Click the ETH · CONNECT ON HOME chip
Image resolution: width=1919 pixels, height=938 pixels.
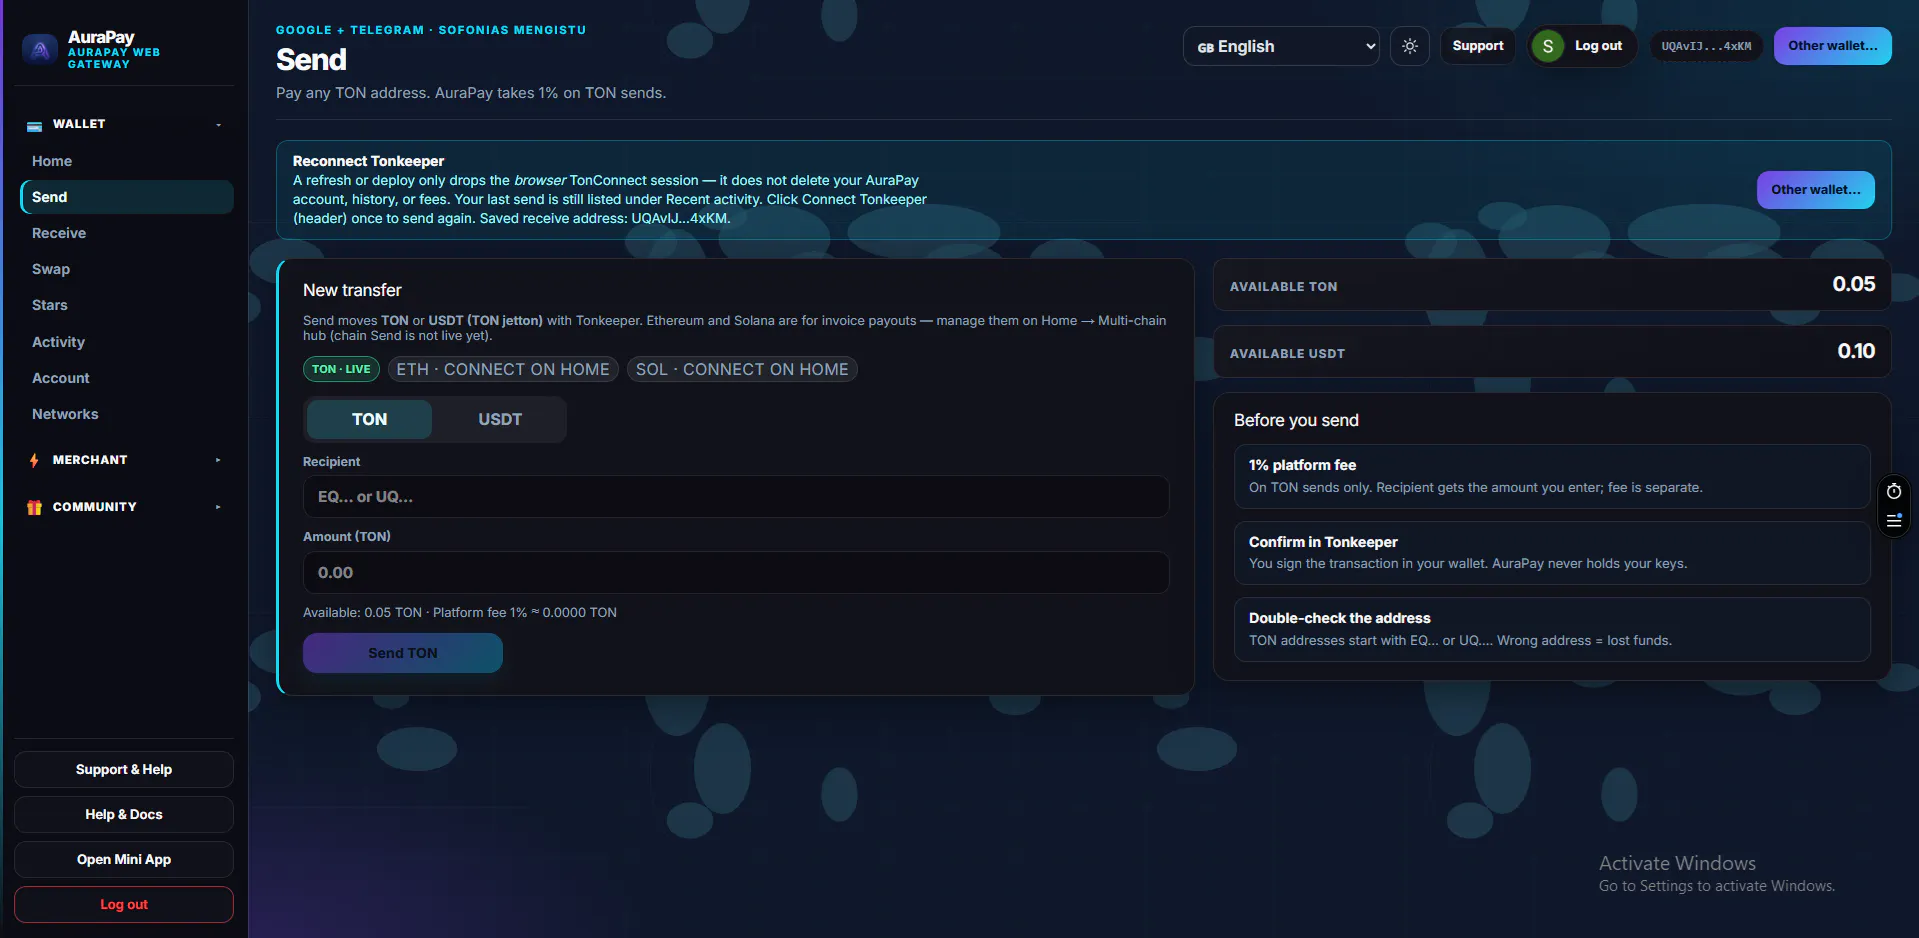point(503,369)
